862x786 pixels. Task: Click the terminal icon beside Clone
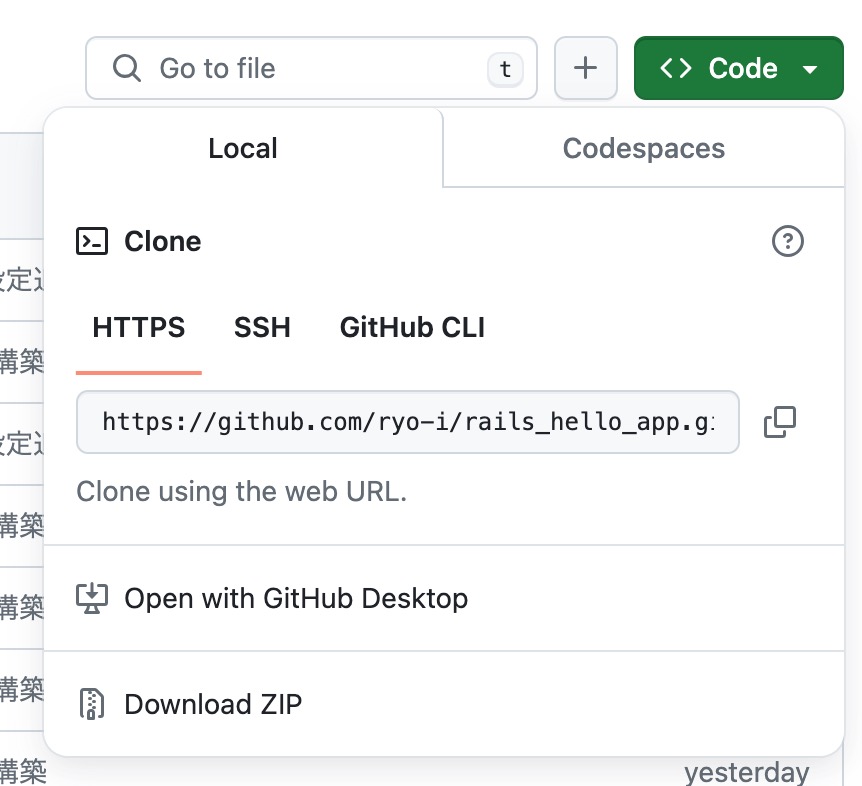pyautogui.click(x=92, y=241)
